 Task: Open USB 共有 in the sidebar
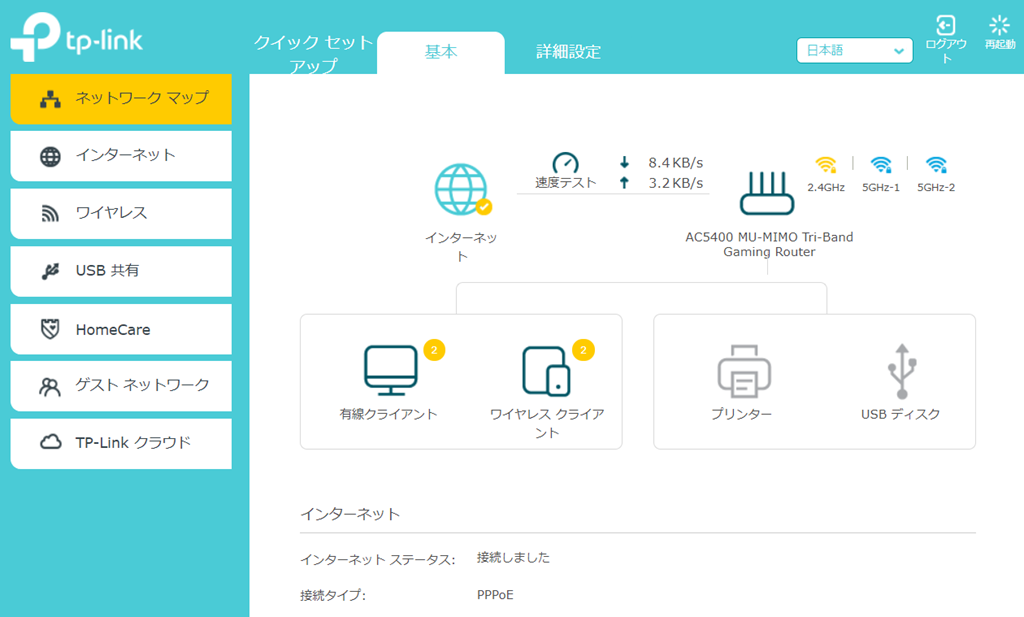coord(121,271)
